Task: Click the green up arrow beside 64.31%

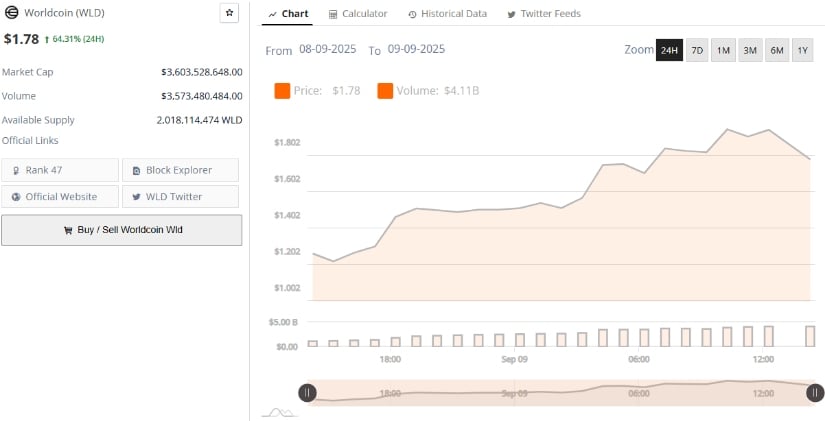Action: (47, 39)
